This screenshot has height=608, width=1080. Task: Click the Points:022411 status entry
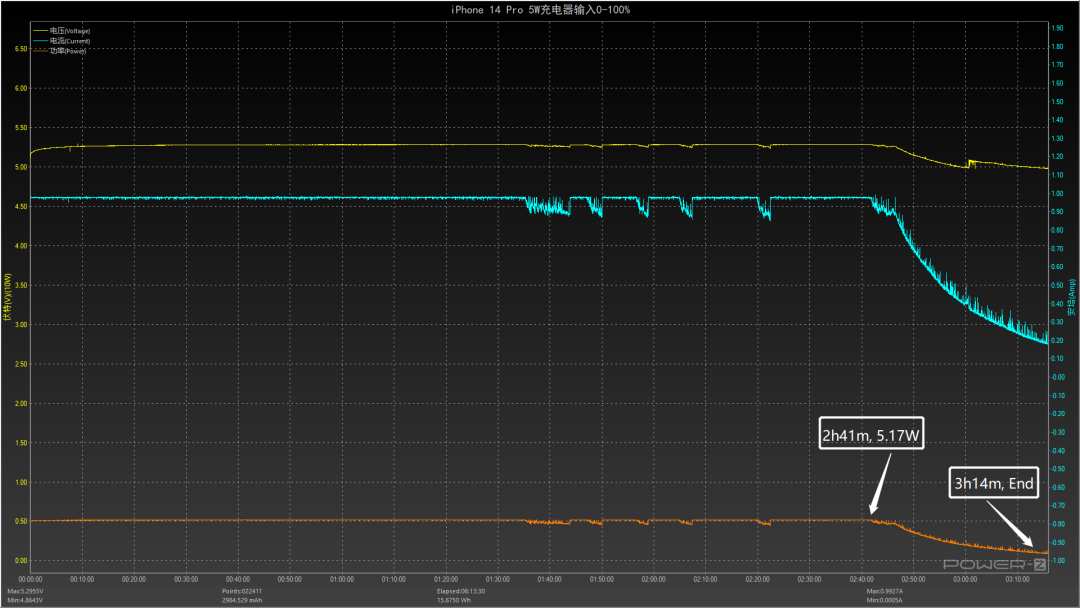point(242,591)
